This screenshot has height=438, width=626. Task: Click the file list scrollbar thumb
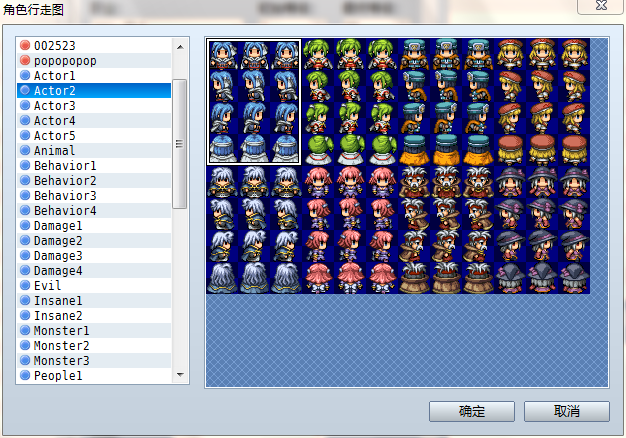click(x=180, y=144)
